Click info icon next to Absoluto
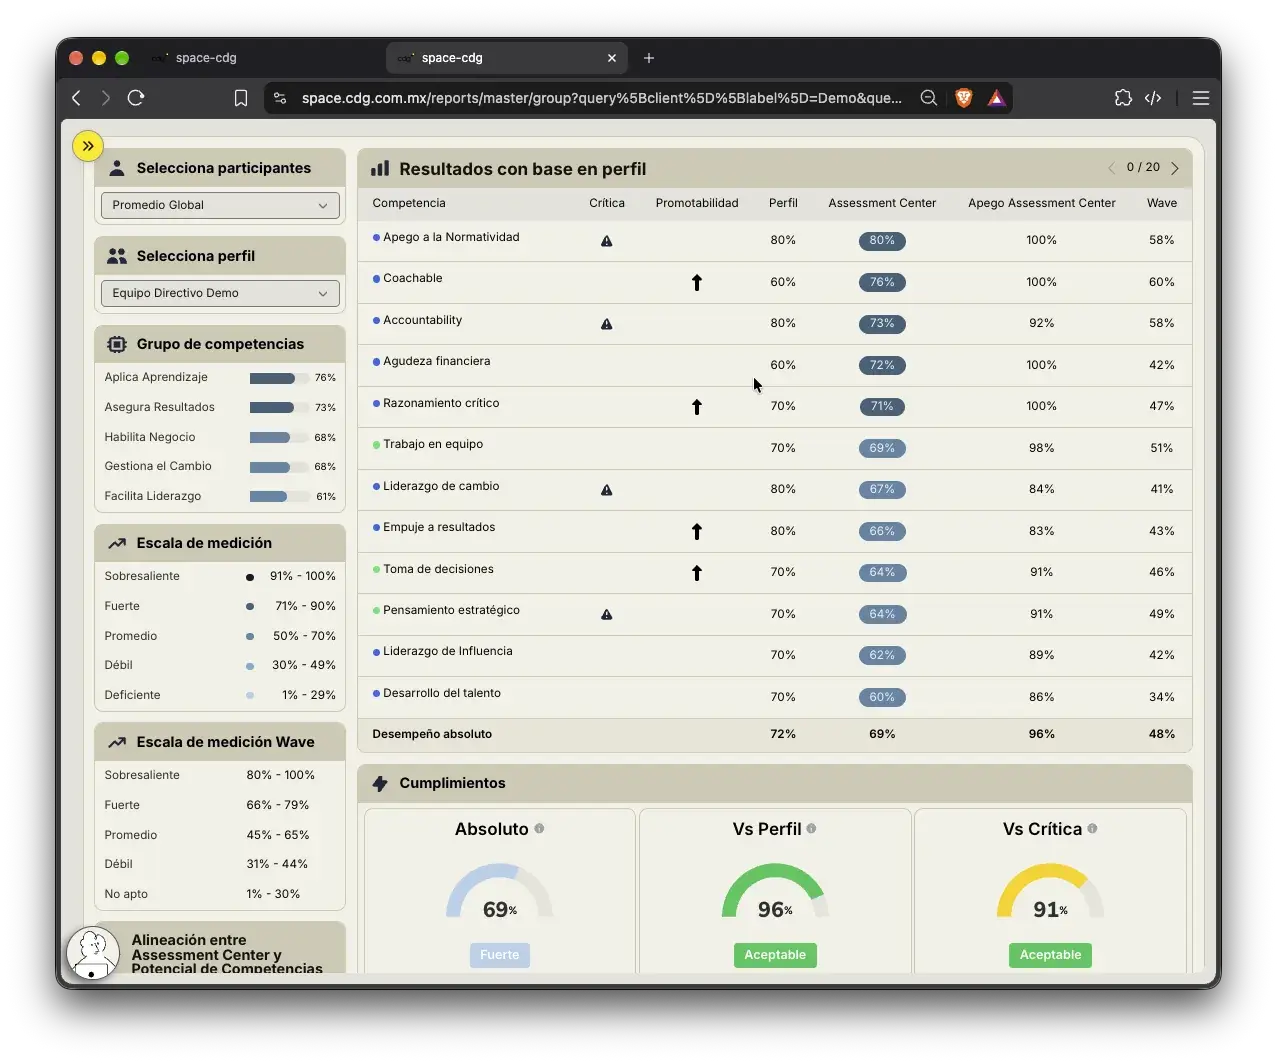Image resolution: width=1277 pixels, height=1063 pixels. [x=540, y=828]
